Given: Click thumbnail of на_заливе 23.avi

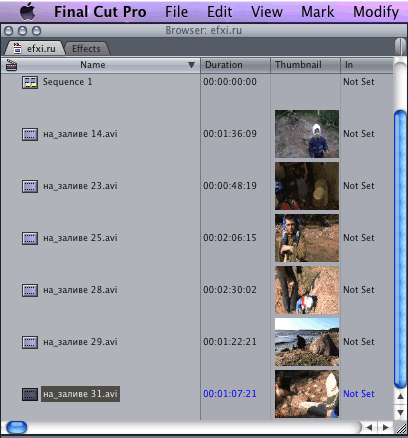Looking at the screenshot, I should pyautogui.click(x=307, y=186).
